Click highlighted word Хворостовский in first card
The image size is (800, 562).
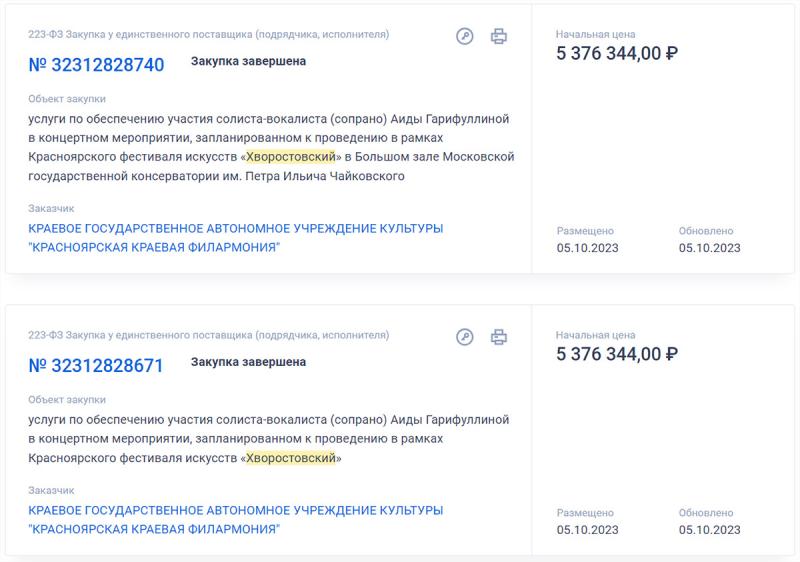[290, 157]
